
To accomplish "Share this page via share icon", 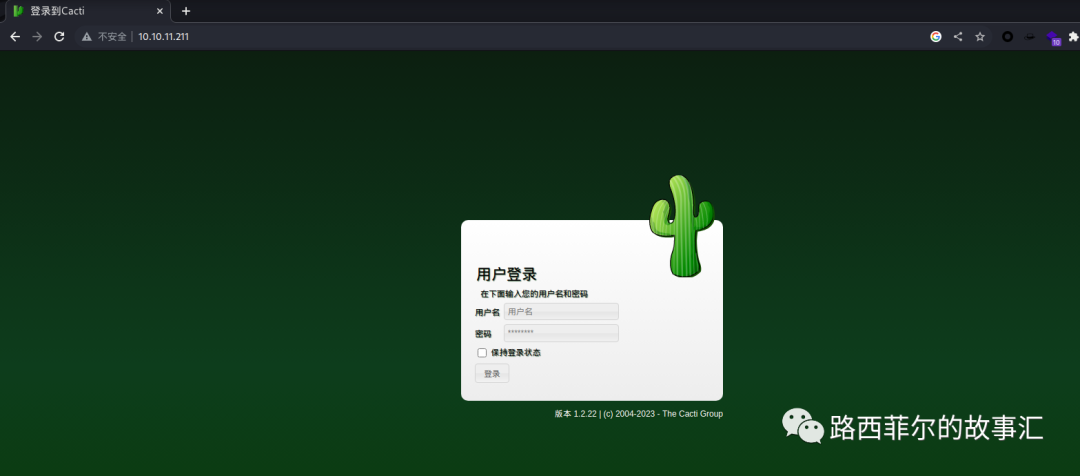I will pyautogui.click(x=957, y=37).
